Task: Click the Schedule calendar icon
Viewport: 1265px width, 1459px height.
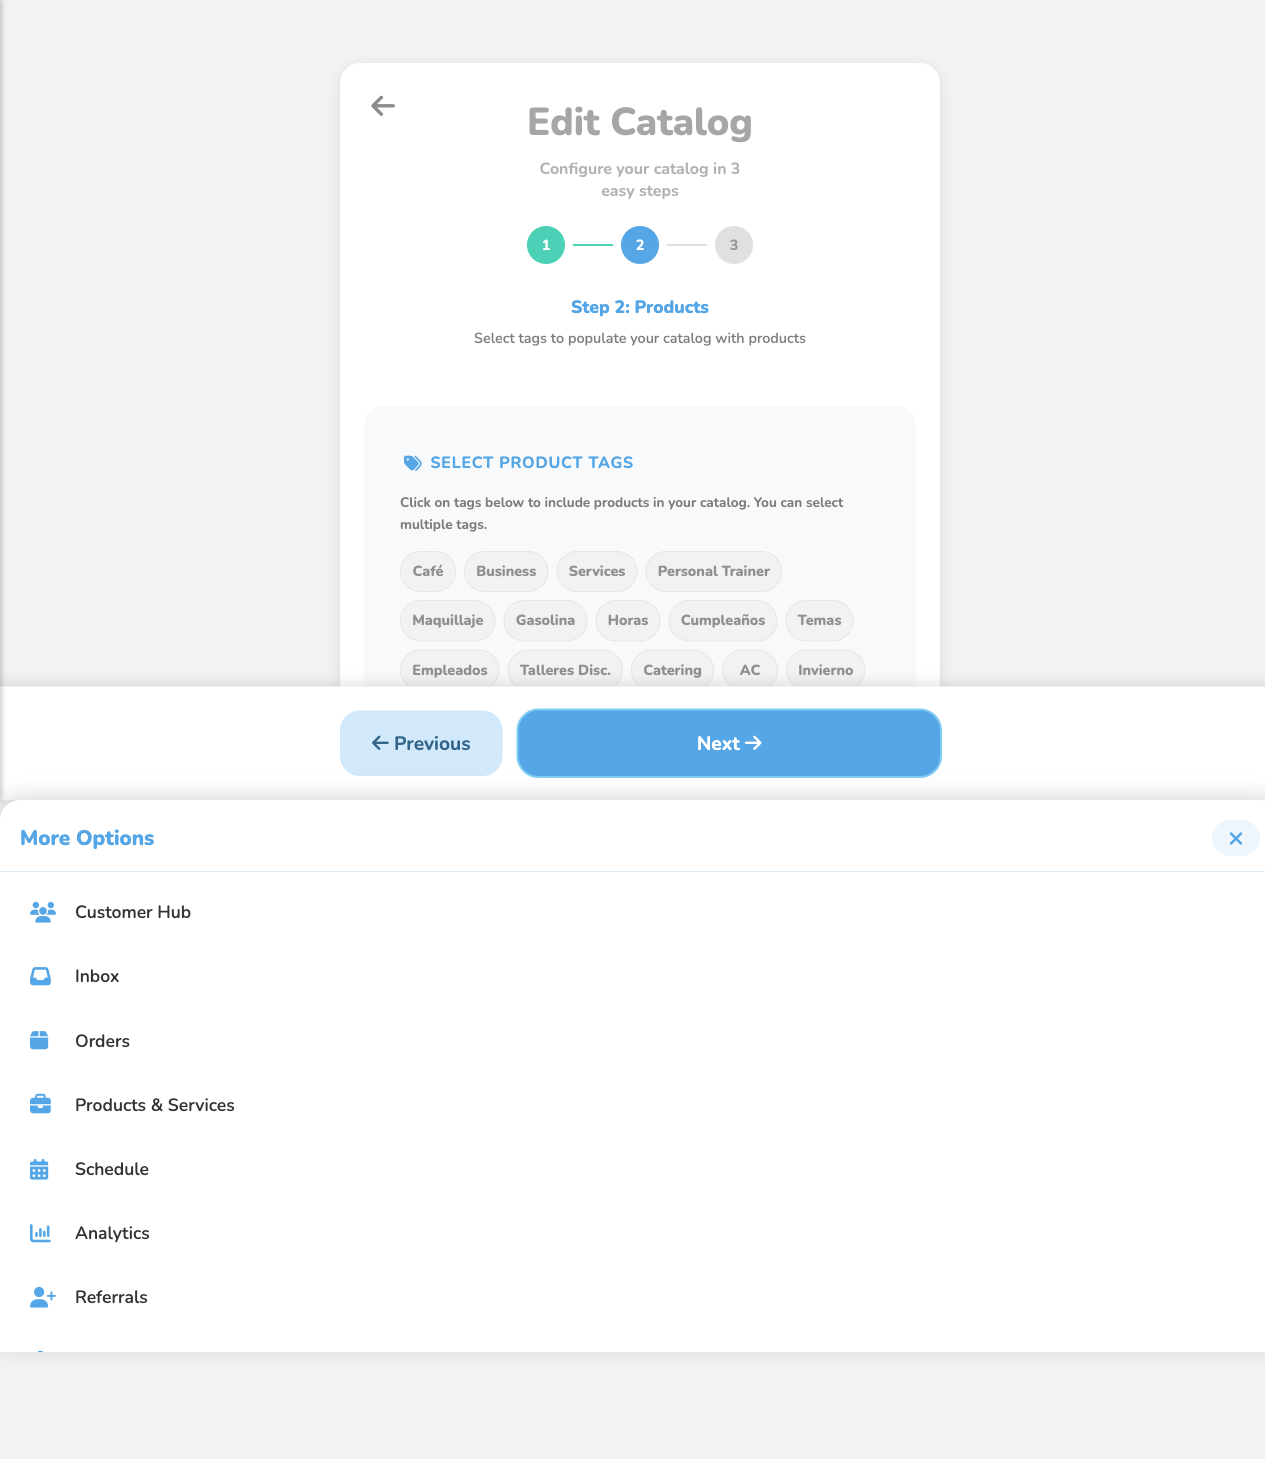Action: pos(40,1168)
